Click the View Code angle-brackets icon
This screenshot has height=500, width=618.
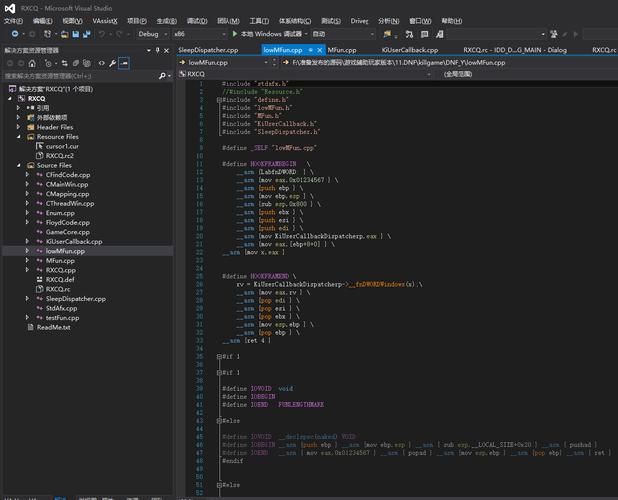pyautogui.click(x=102, y=63)
